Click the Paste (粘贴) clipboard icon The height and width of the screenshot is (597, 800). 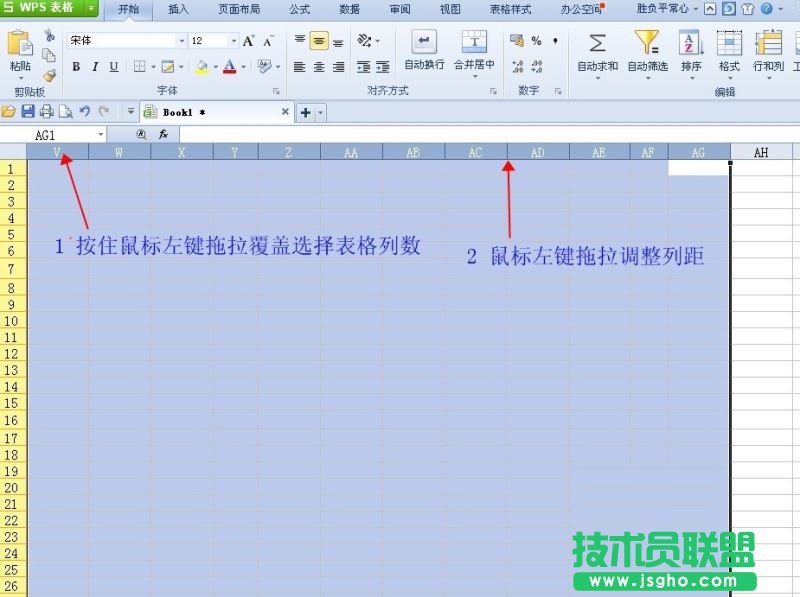(20, 43)
